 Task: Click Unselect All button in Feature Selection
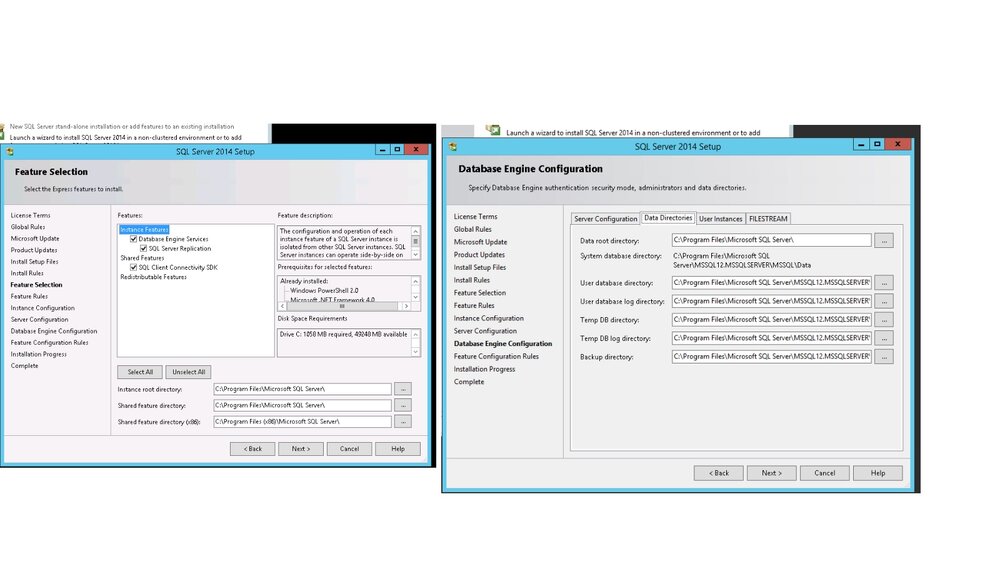click(x=188, y=372)
